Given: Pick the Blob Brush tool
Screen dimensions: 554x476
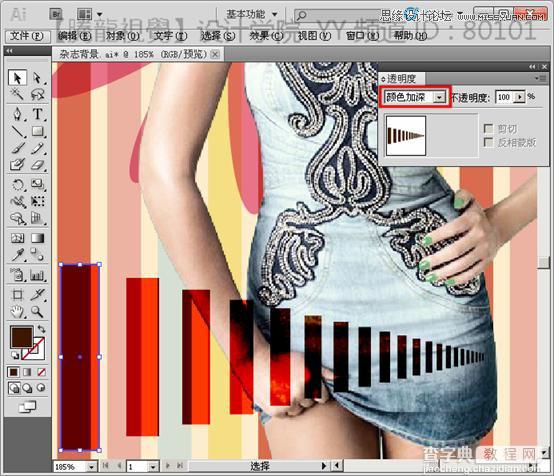Looking at the screenshot, I should pyautogui.click(x=17, y=165).
